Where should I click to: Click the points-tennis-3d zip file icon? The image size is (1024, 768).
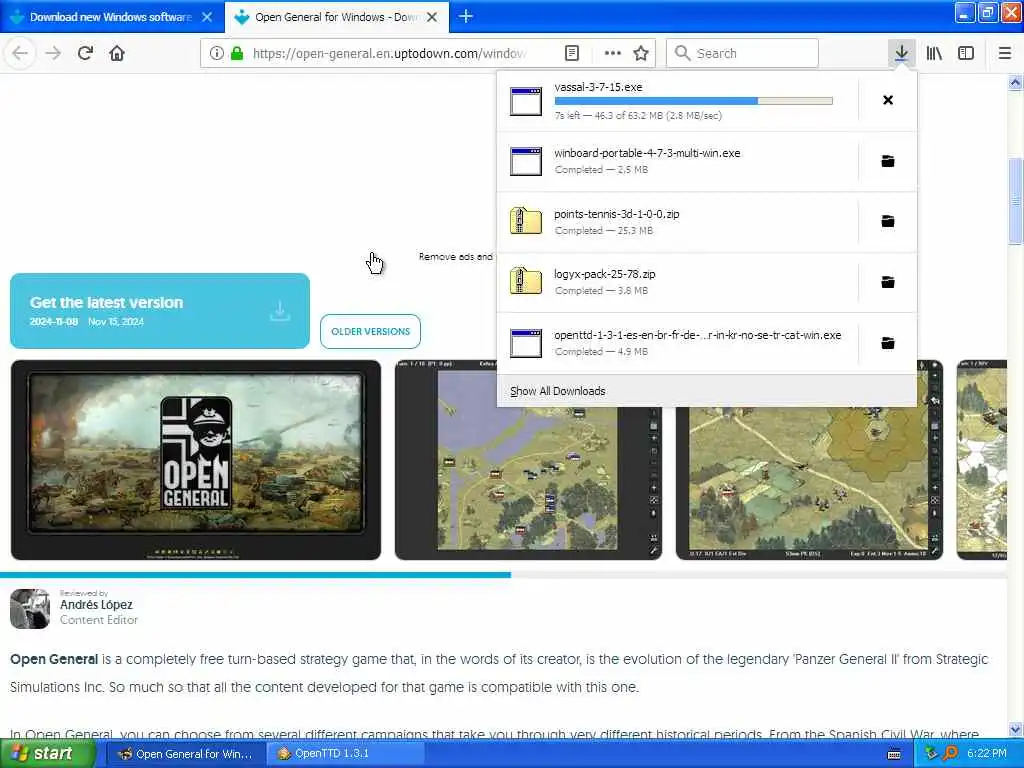tap(526, 221)
